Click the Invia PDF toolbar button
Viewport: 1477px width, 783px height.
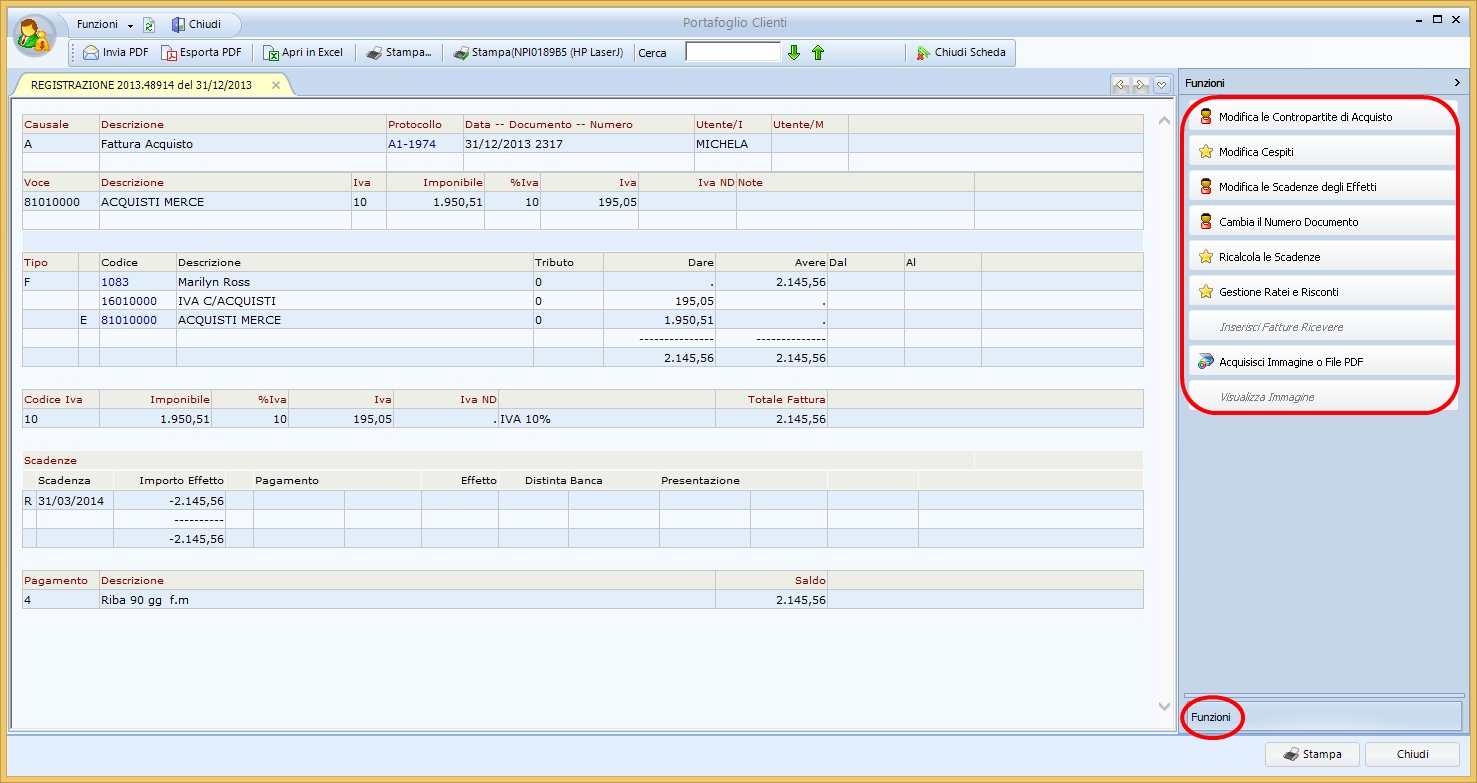(115, 52)
